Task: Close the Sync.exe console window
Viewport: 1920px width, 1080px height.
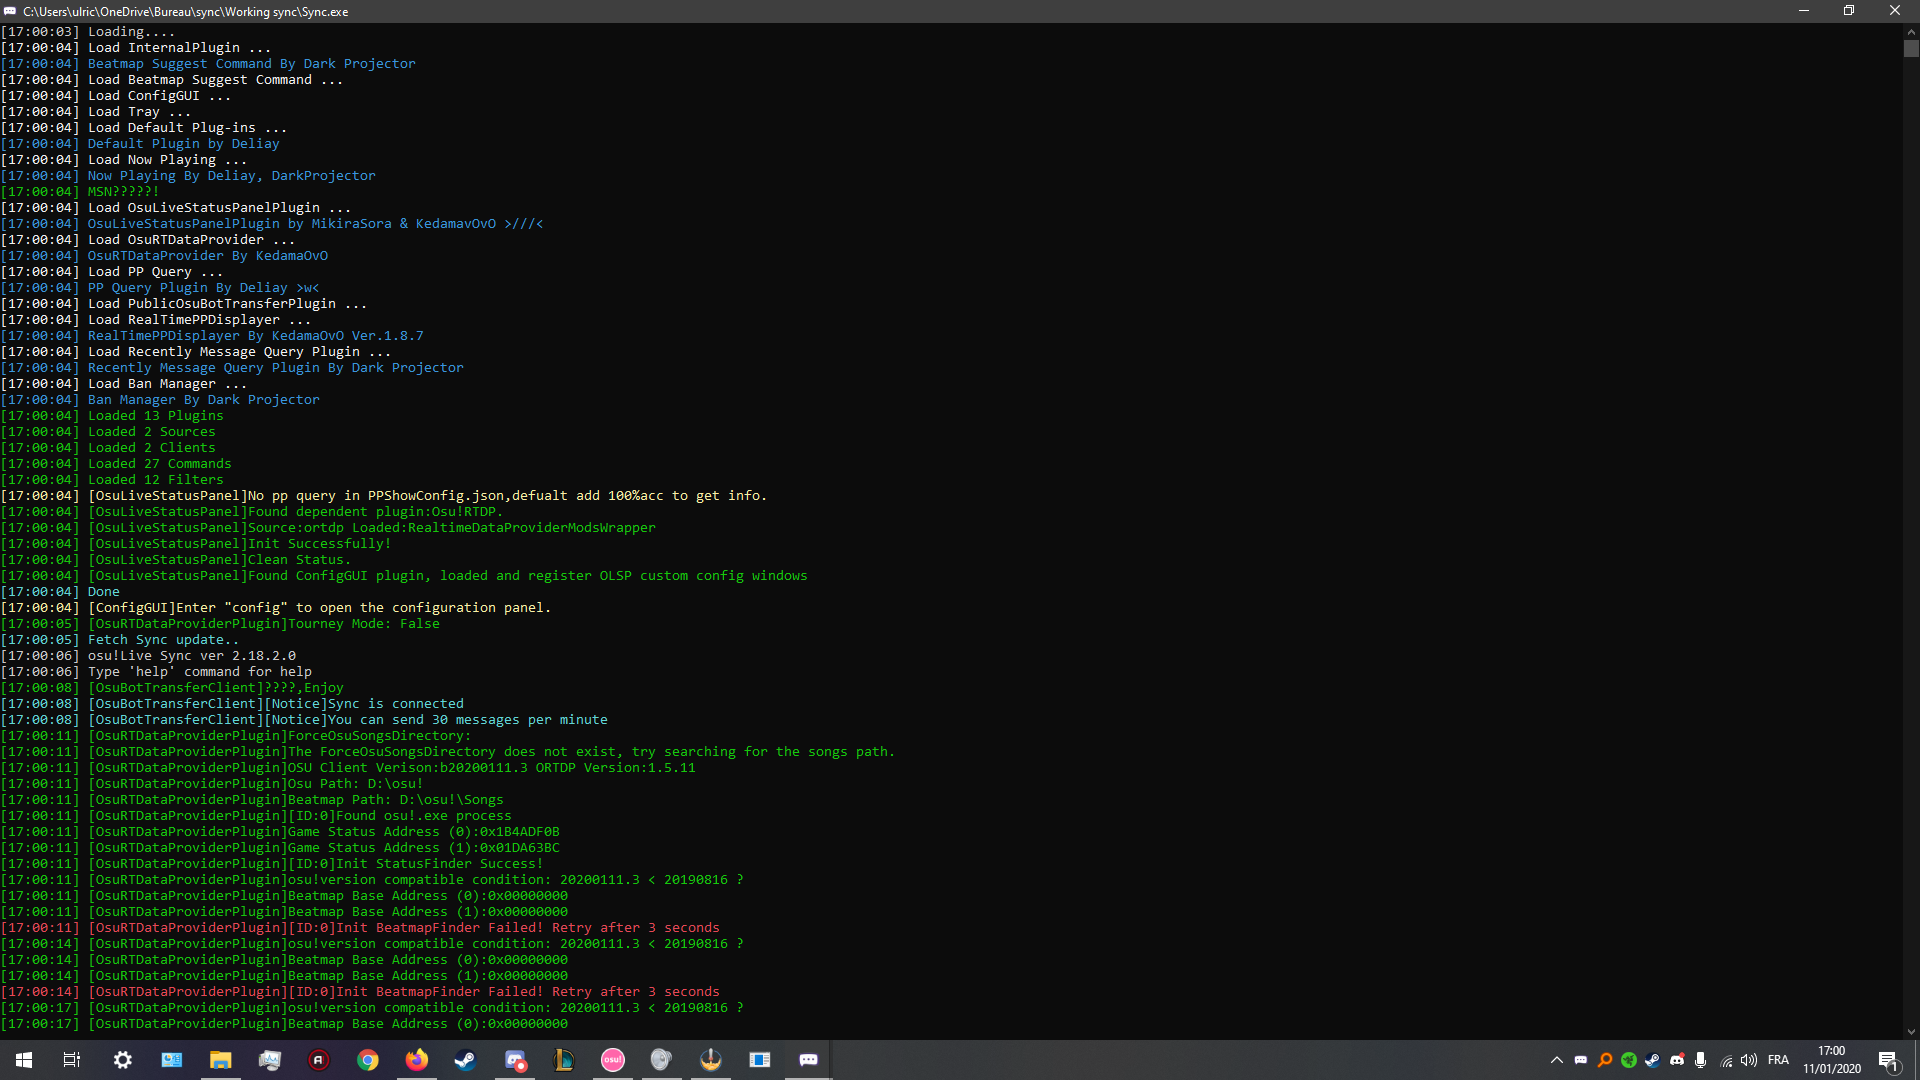Action: [x=1895, y=11]
